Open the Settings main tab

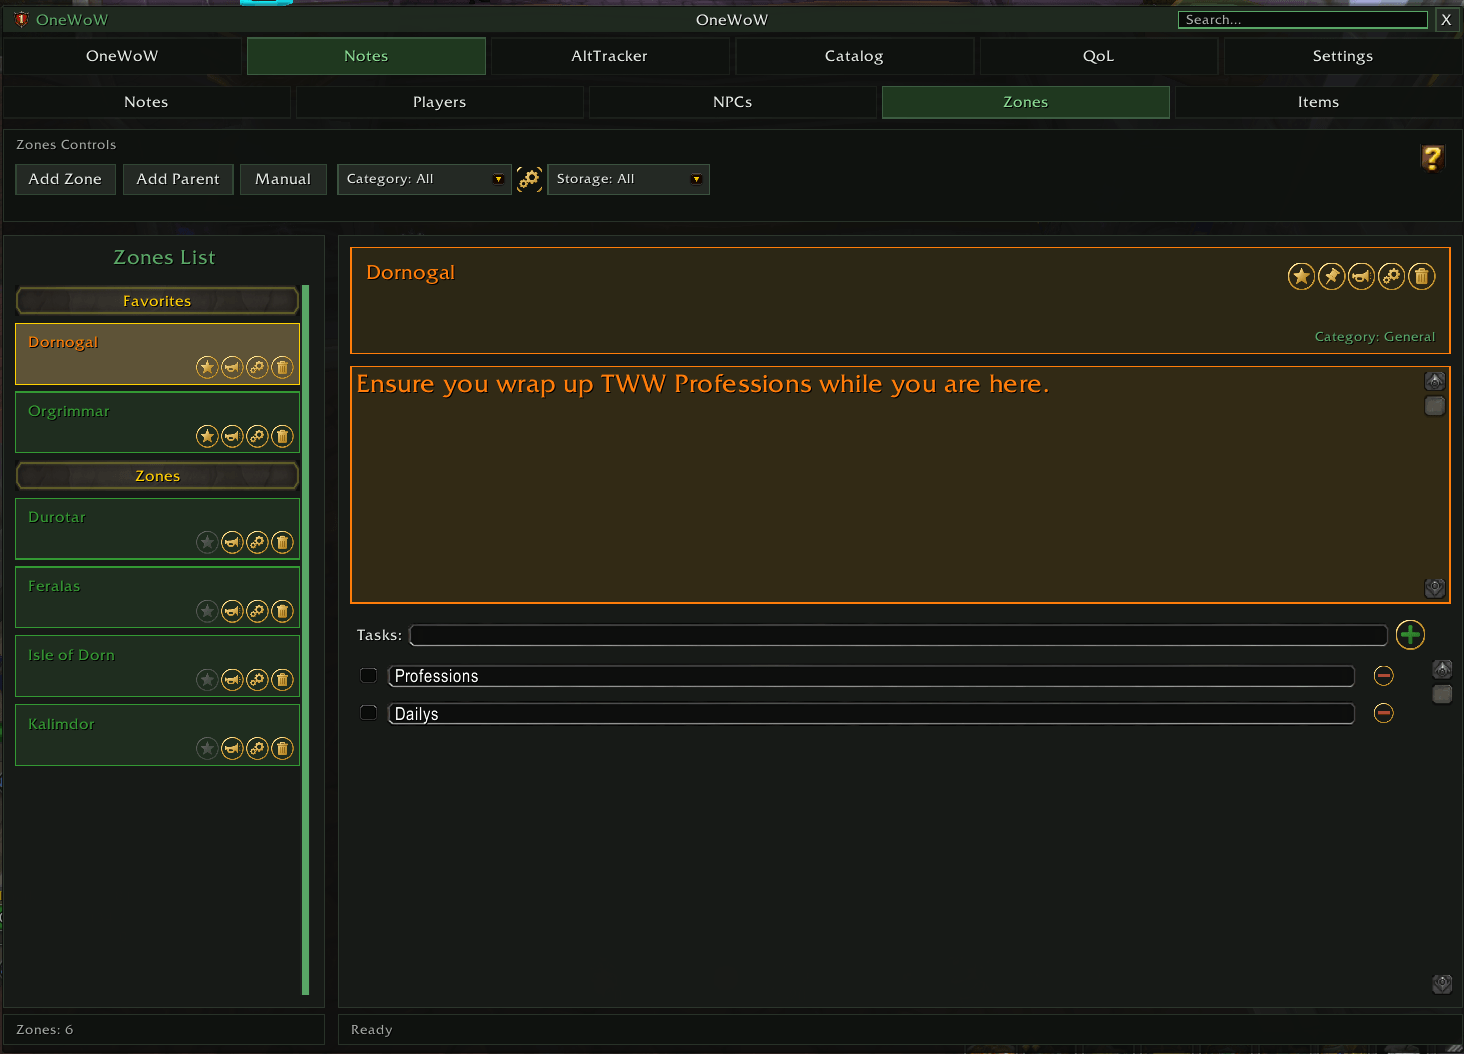click(1343, 56)
